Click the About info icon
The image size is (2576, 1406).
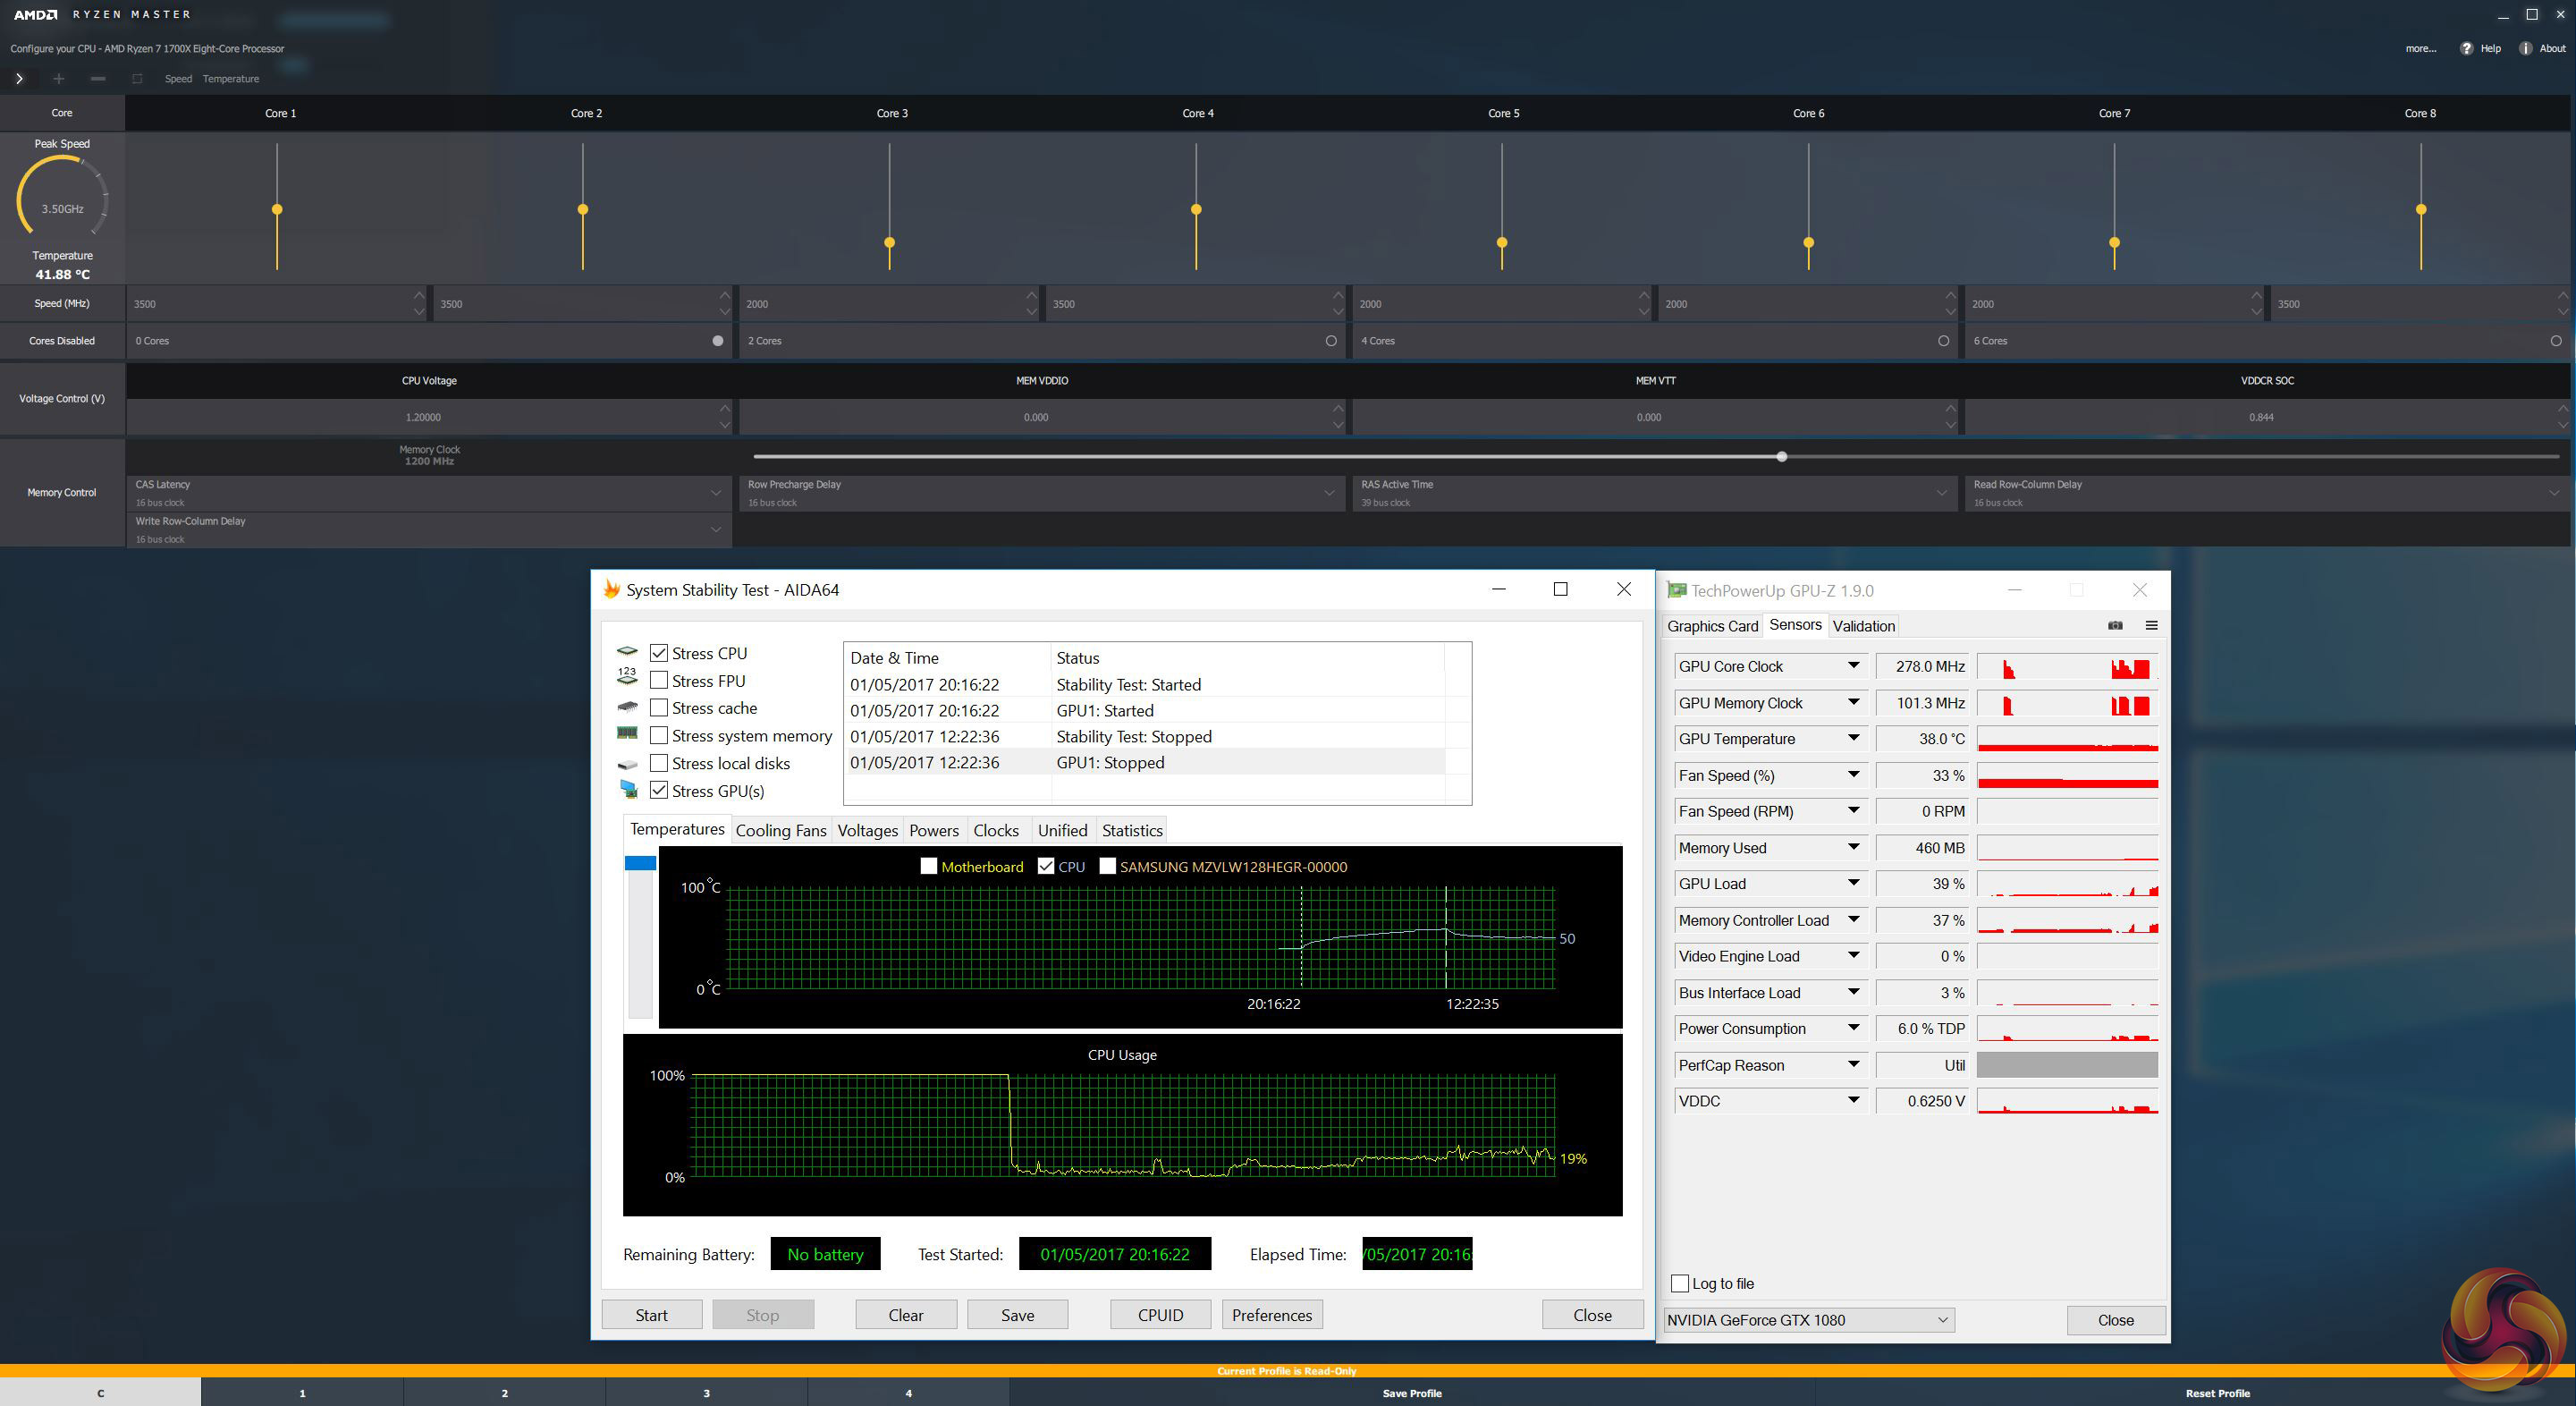tap(2525, 48)
